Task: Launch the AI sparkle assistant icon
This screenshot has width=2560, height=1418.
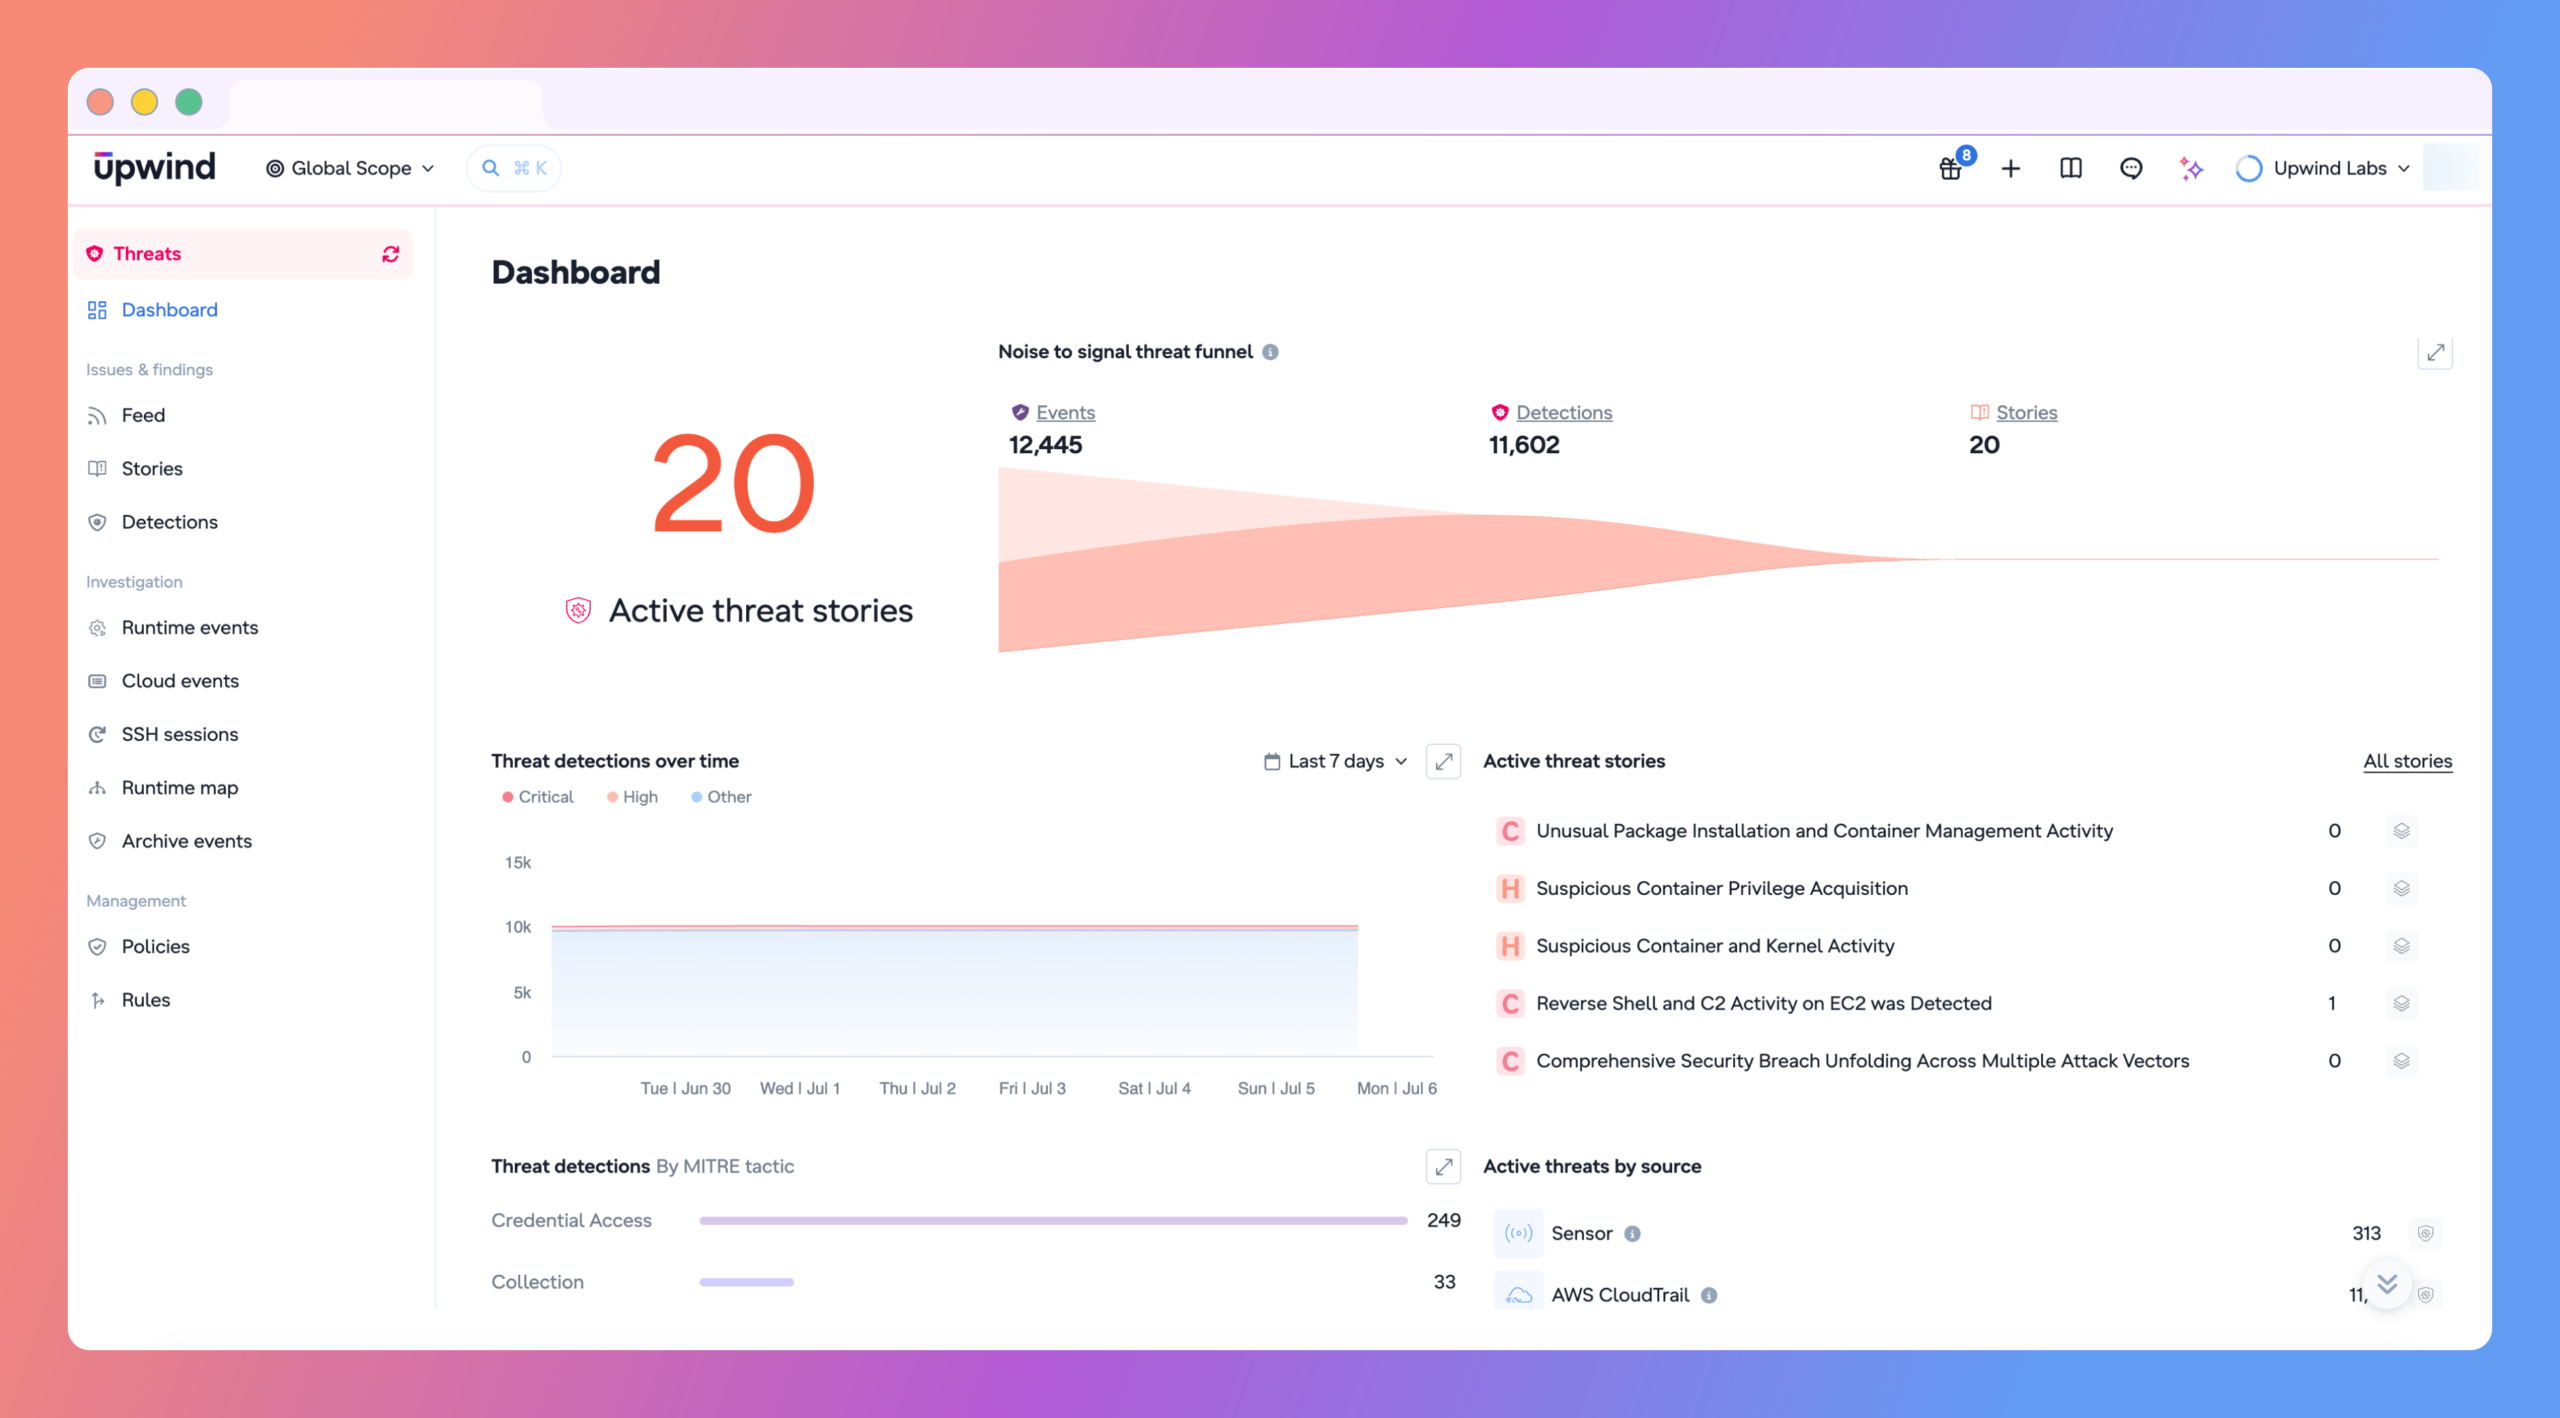Action: coord(2191,168)
